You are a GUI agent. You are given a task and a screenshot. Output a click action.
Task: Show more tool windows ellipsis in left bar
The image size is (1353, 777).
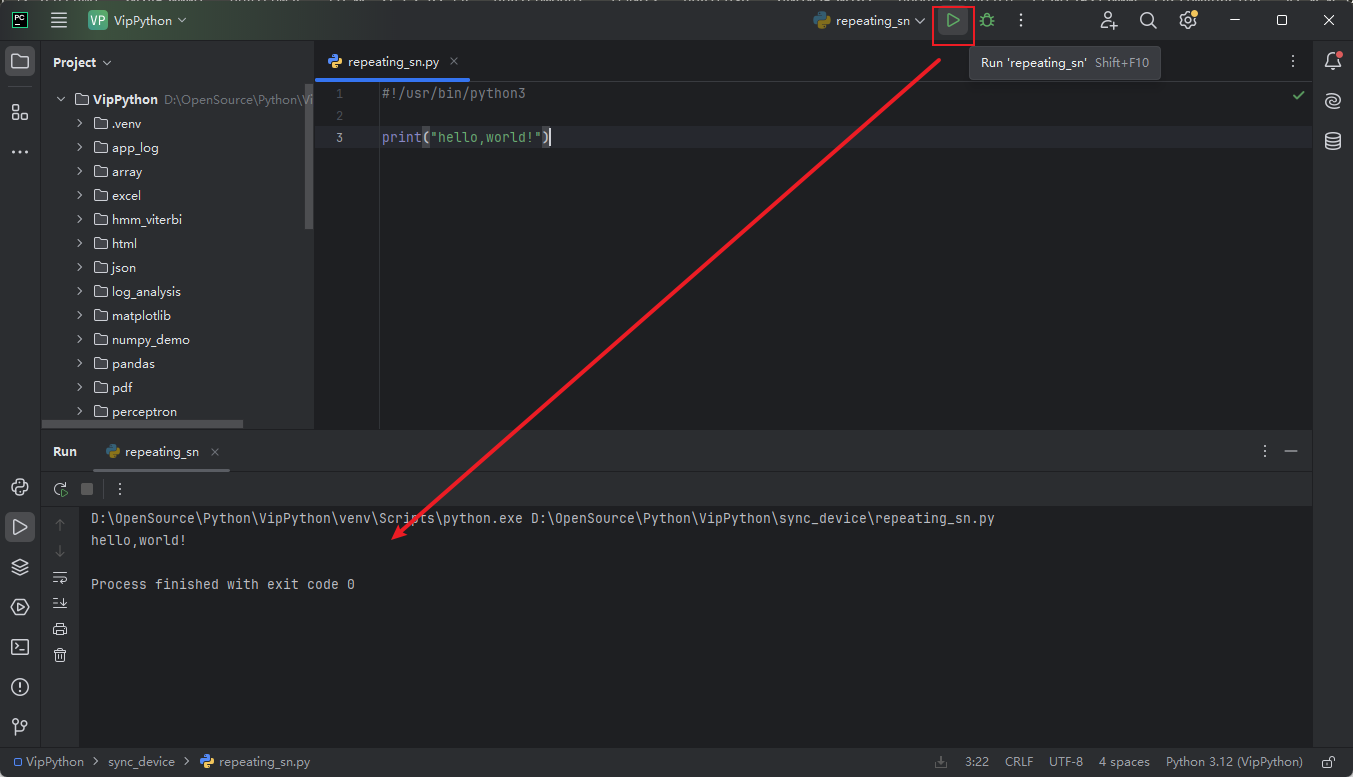20,152
